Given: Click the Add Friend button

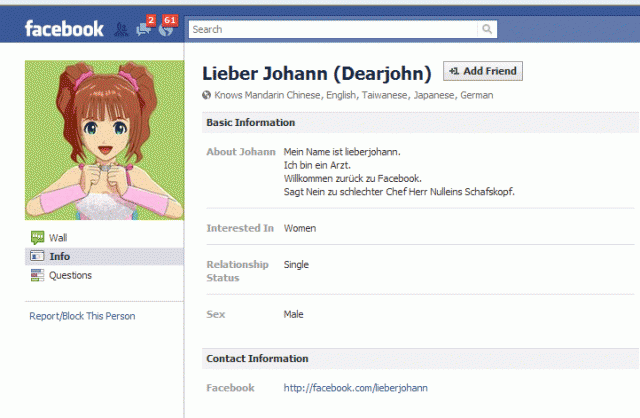Looking at the screenshot, I should point(483,71).
